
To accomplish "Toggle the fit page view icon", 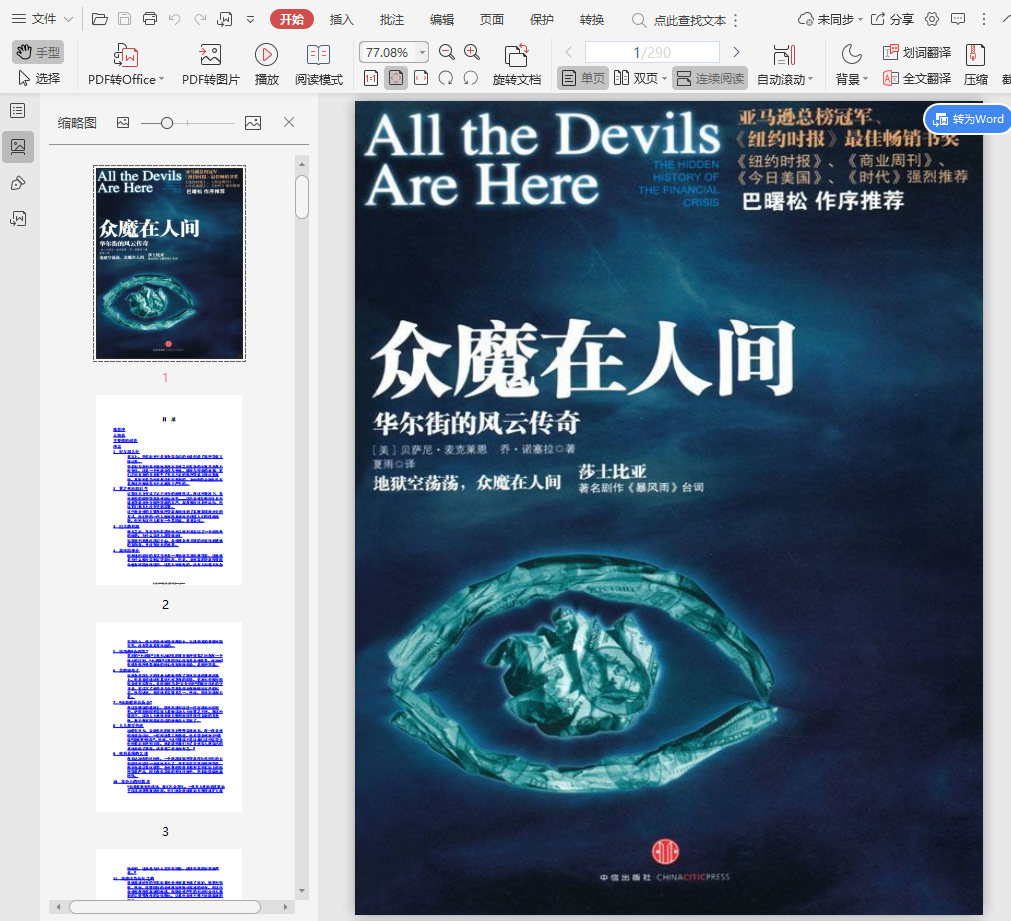I will (396, 79).
